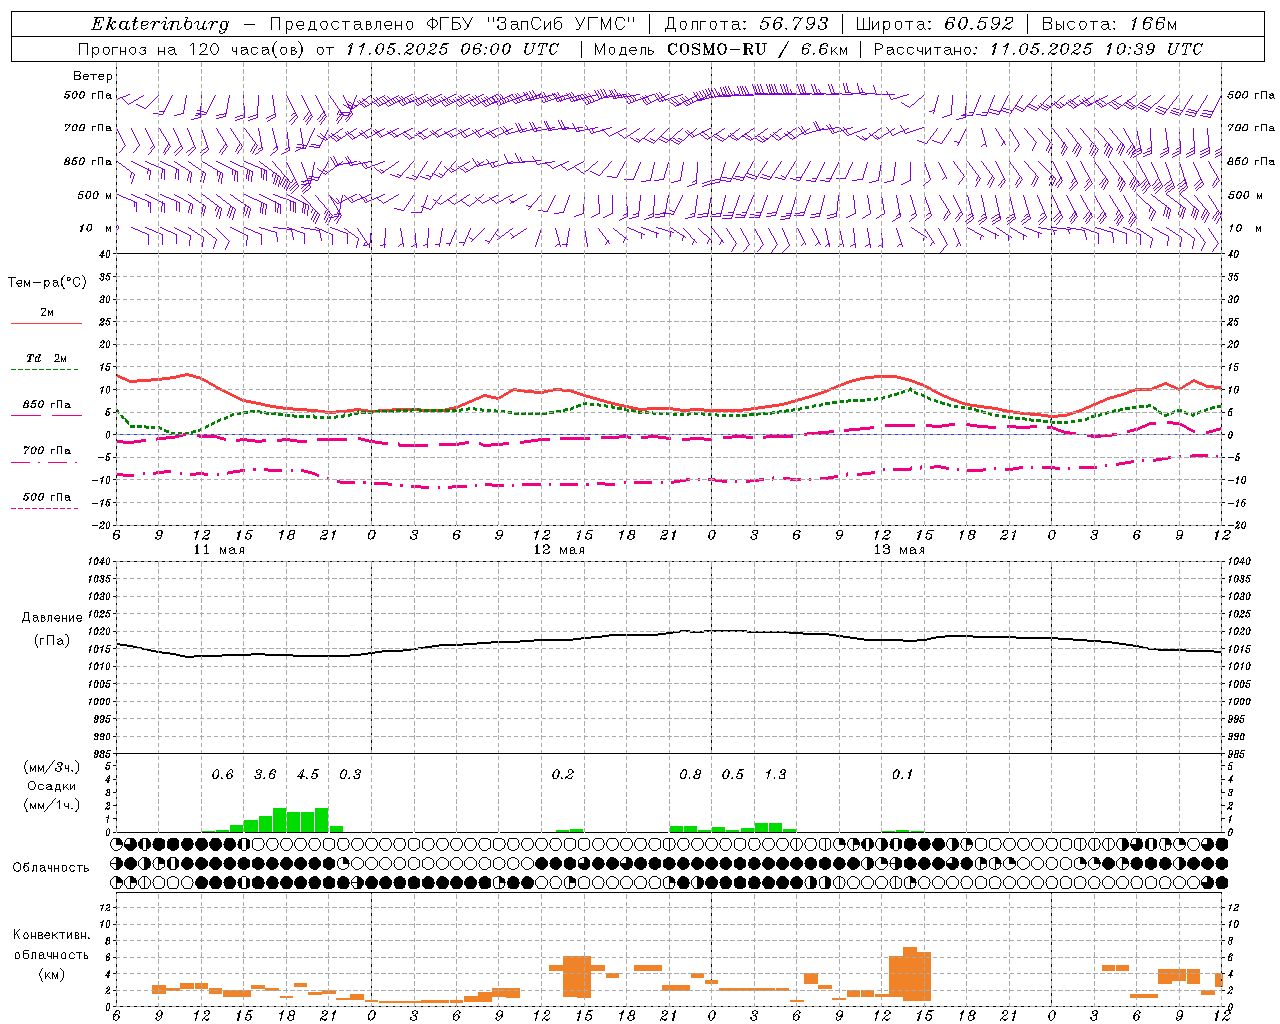This screenshot has height=1024, width=1280.
Task: Click the '12 мая' date label
Action: [x=559, y=550]
